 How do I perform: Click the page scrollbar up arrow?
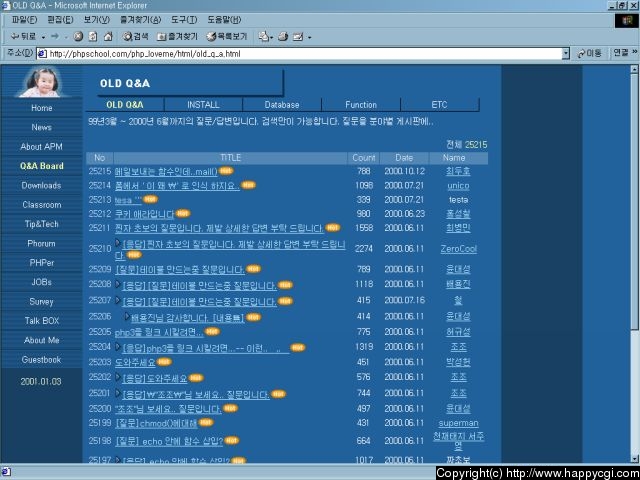coord(635,70)
